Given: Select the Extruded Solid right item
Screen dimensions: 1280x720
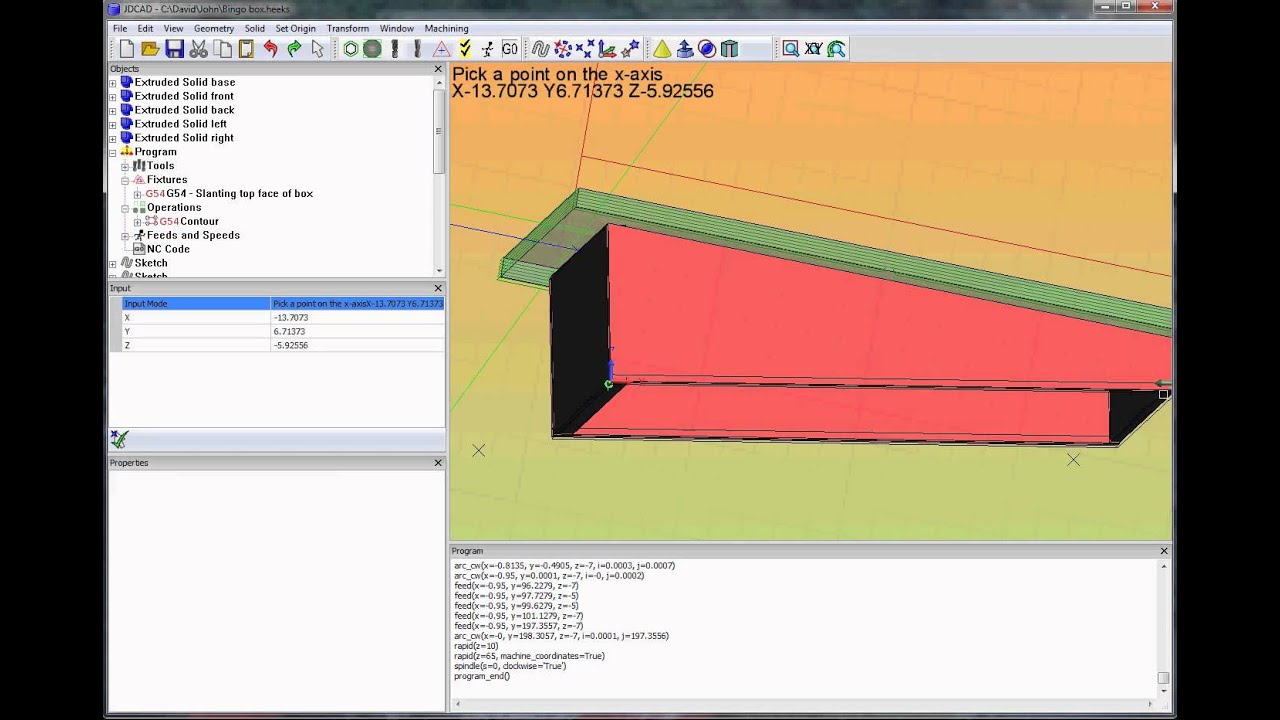Looking at the screenshot, I should pos(184,138).
